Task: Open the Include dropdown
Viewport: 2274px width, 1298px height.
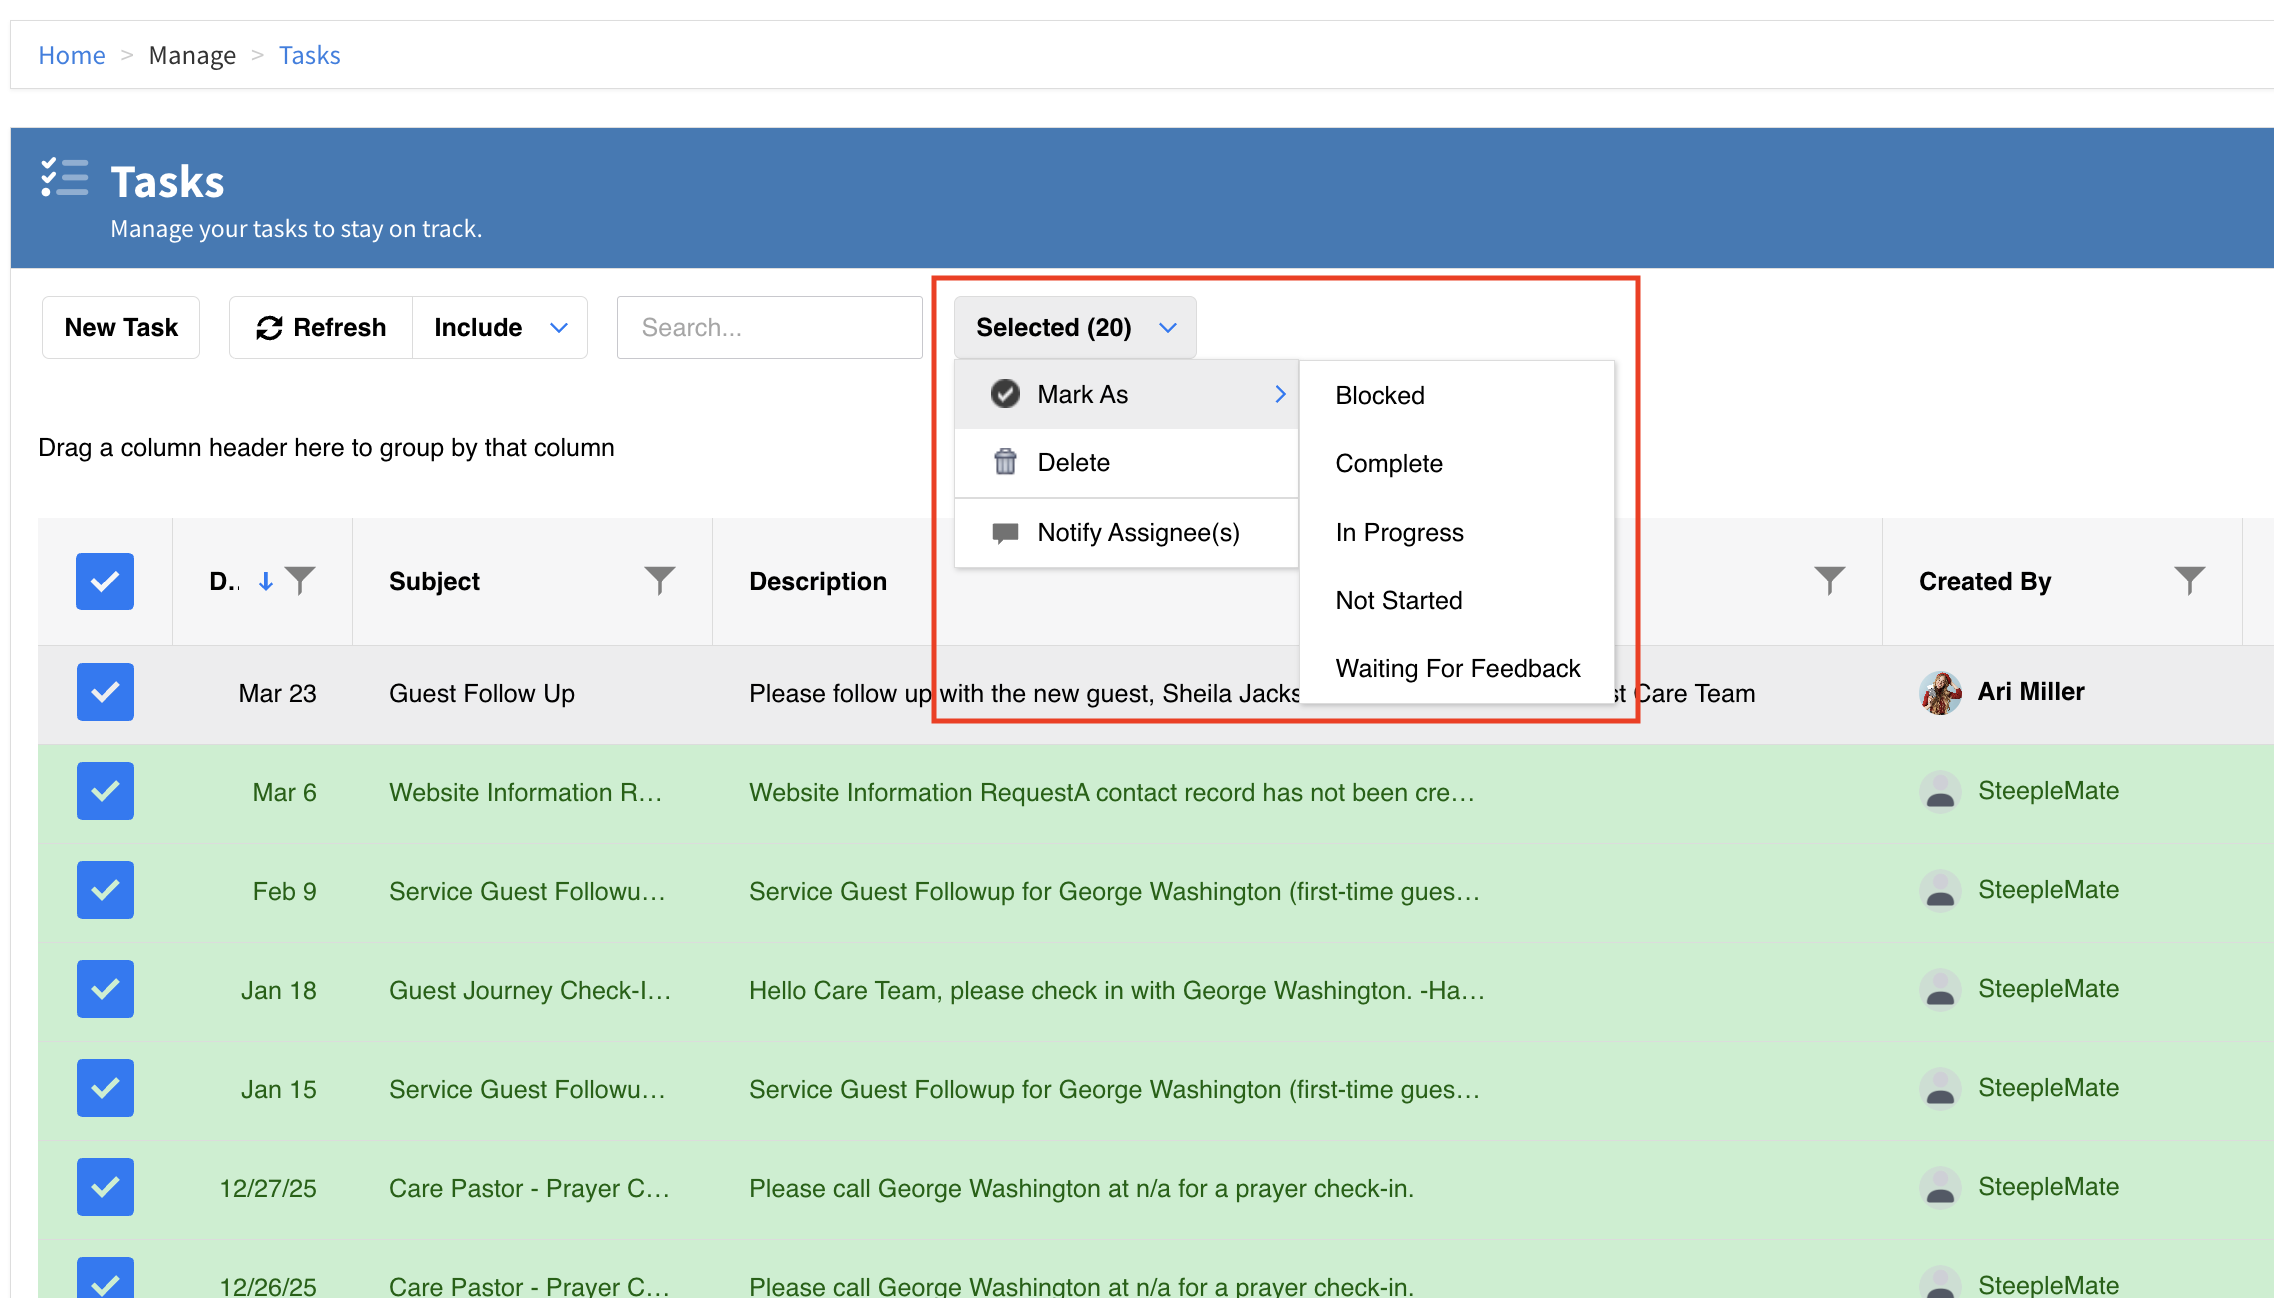Action: click(x=500, y=327)
